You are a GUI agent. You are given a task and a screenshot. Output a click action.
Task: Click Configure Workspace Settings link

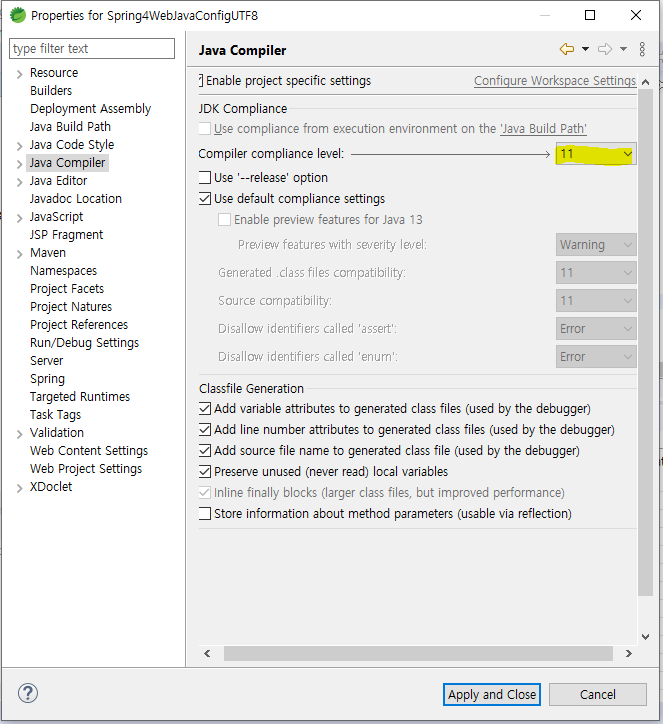pos(555,81)
